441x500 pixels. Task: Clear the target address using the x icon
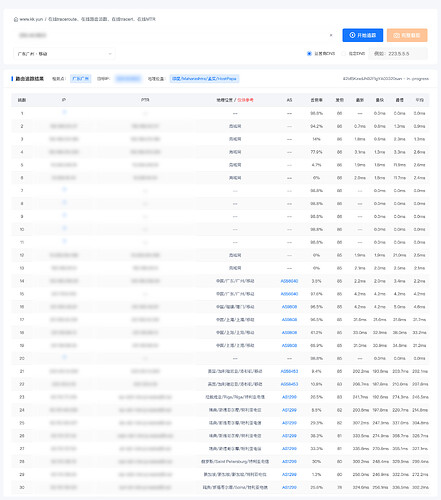tap(331, 35)
